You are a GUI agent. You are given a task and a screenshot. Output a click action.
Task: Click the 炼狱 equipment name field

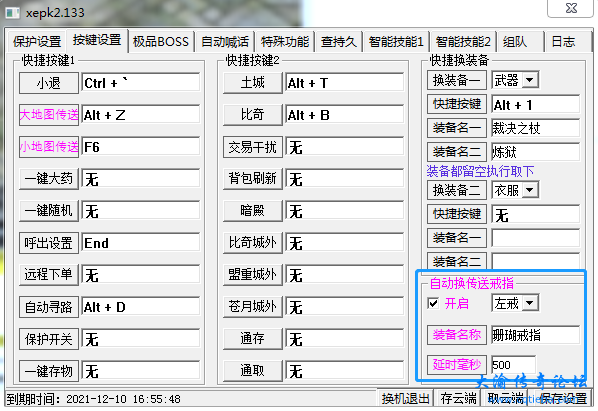536,152
